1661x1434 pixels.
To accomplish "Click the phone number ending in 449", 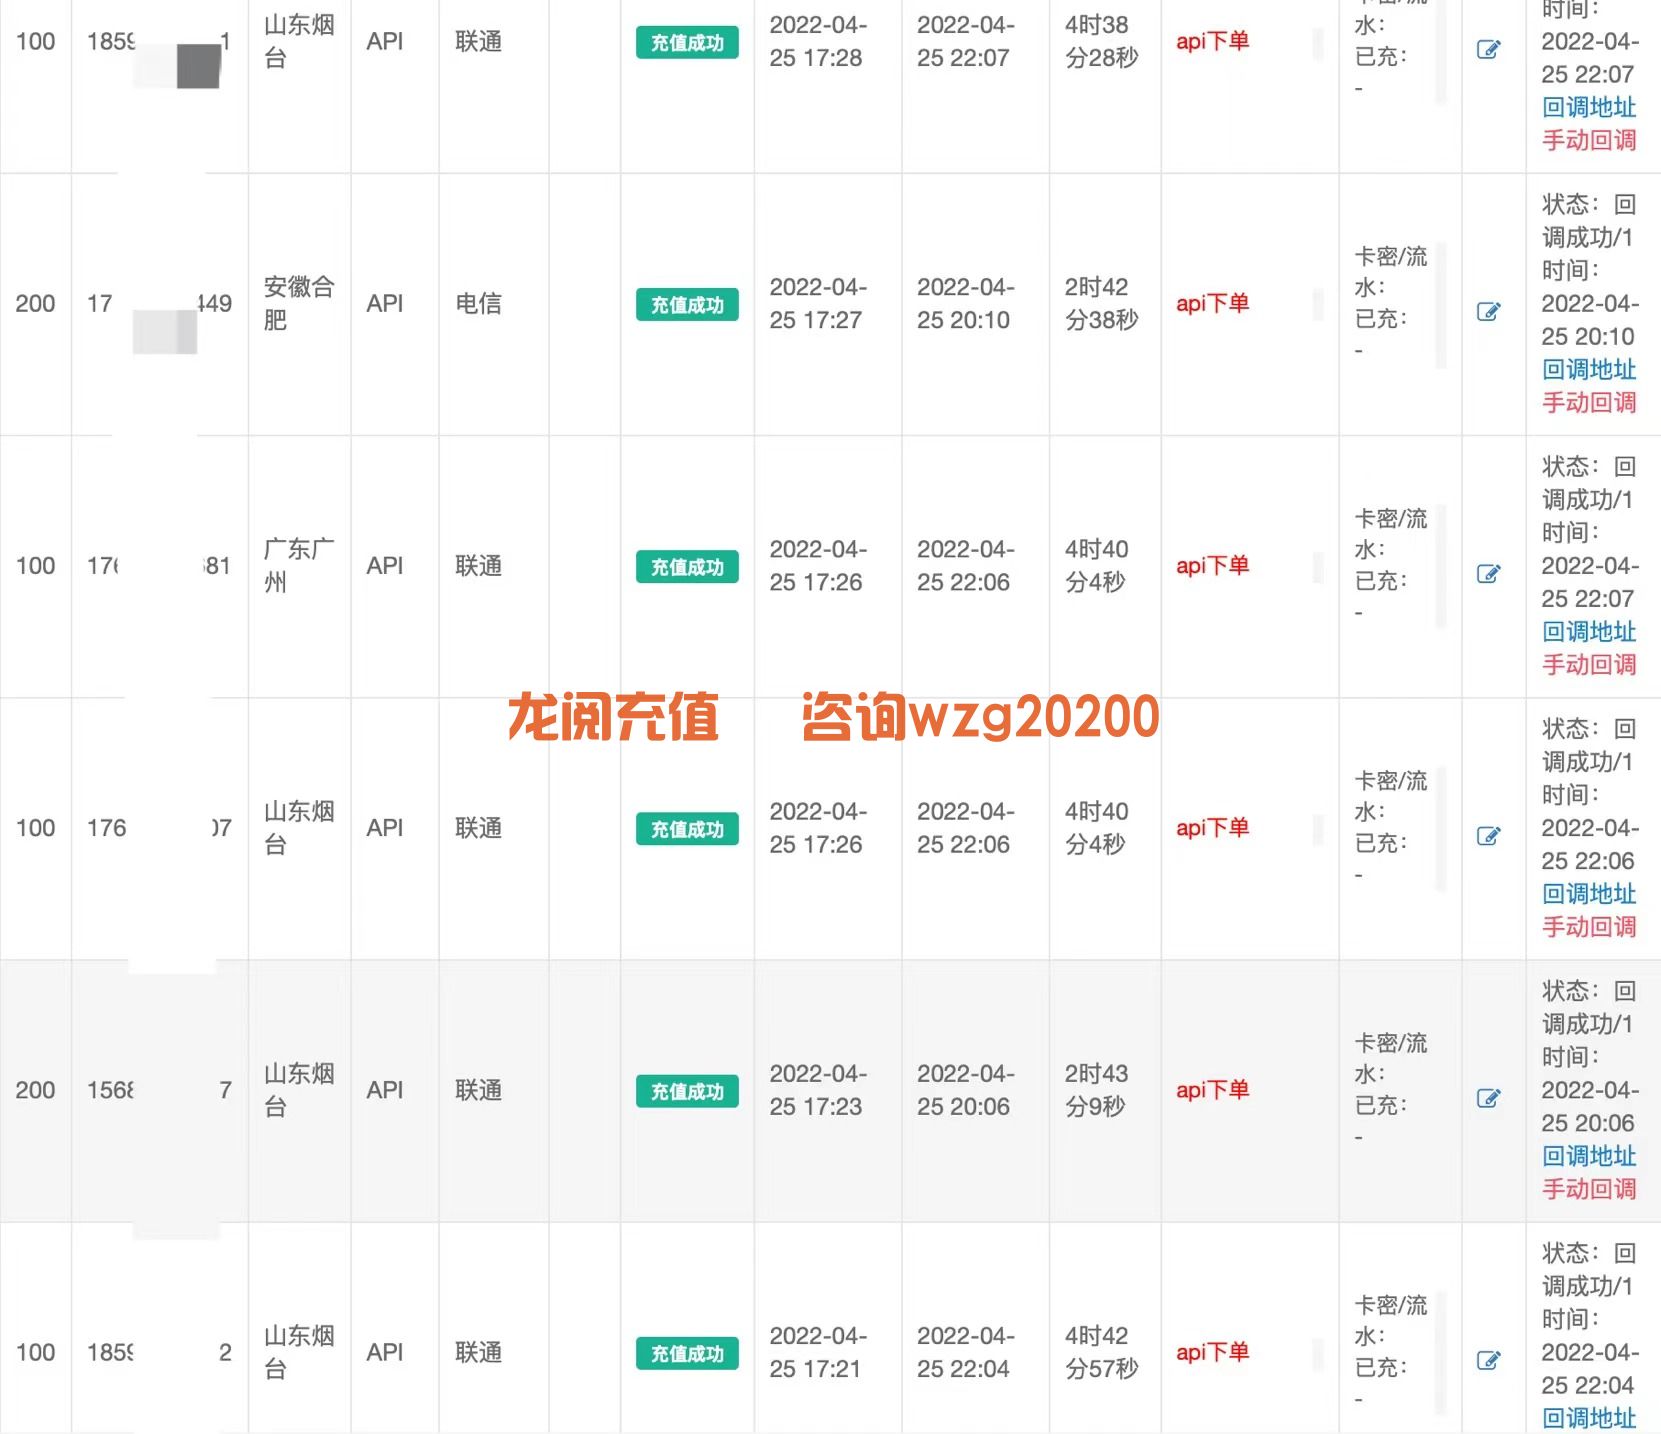I will point(159,303).
